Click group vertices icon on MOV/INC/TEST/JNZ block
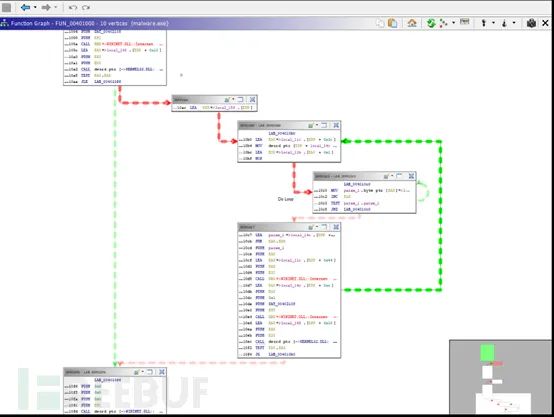Screen dimensions: 554x417 pyautogui.click(x=411, y=176)
